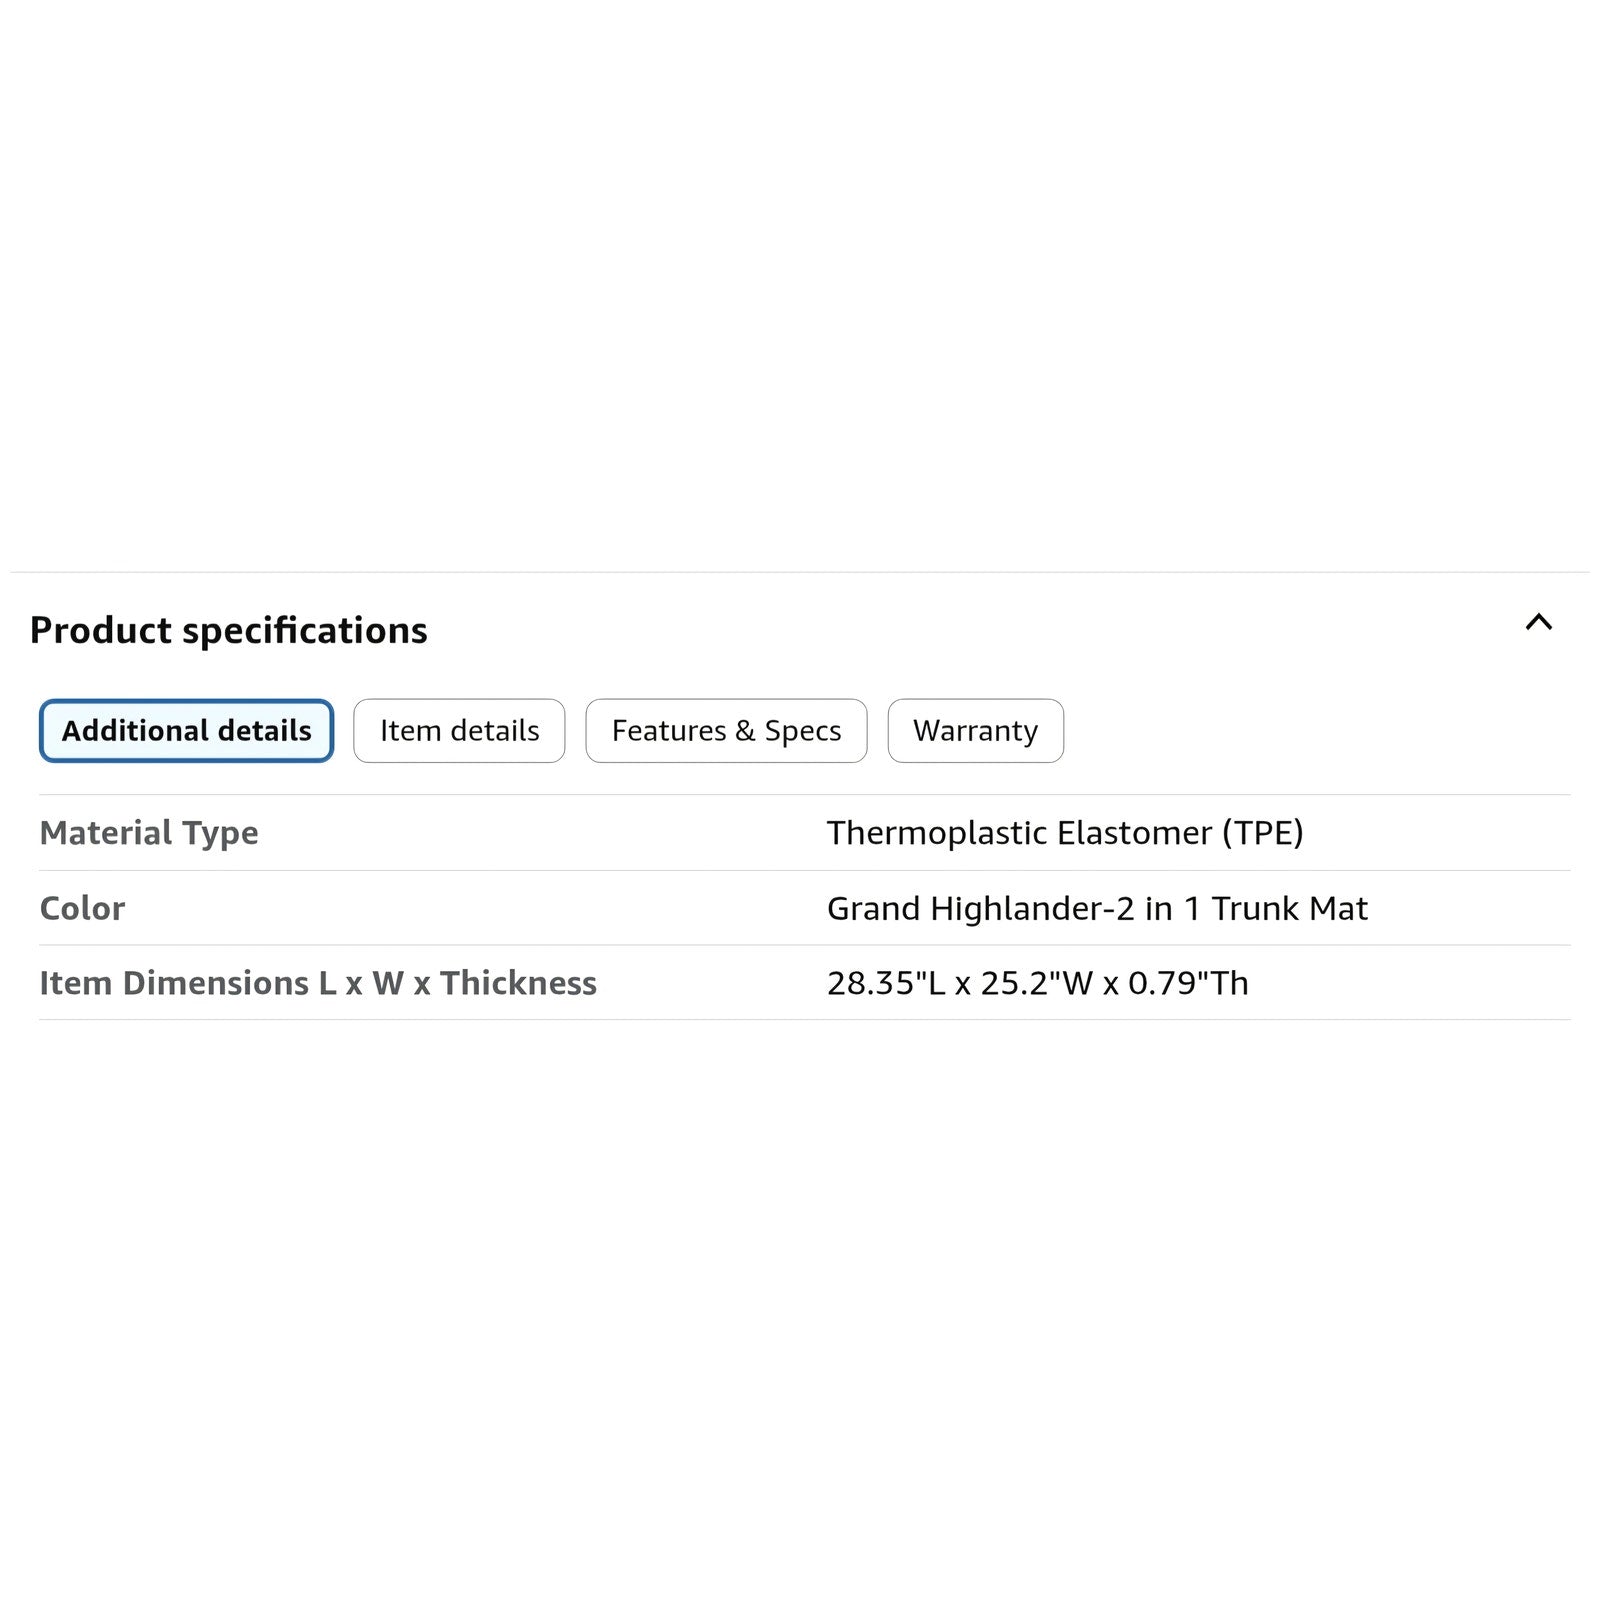The image size is (1600, 1600).
Task: Click the Thermoplastic Elastomer (TPE) value
Action: (1064, 833)
